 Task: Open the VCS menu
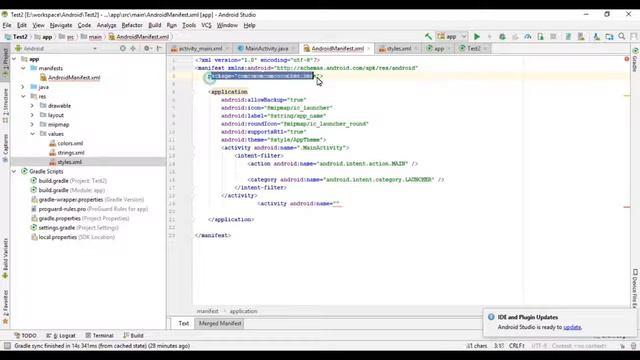click(x=206, y=25)
